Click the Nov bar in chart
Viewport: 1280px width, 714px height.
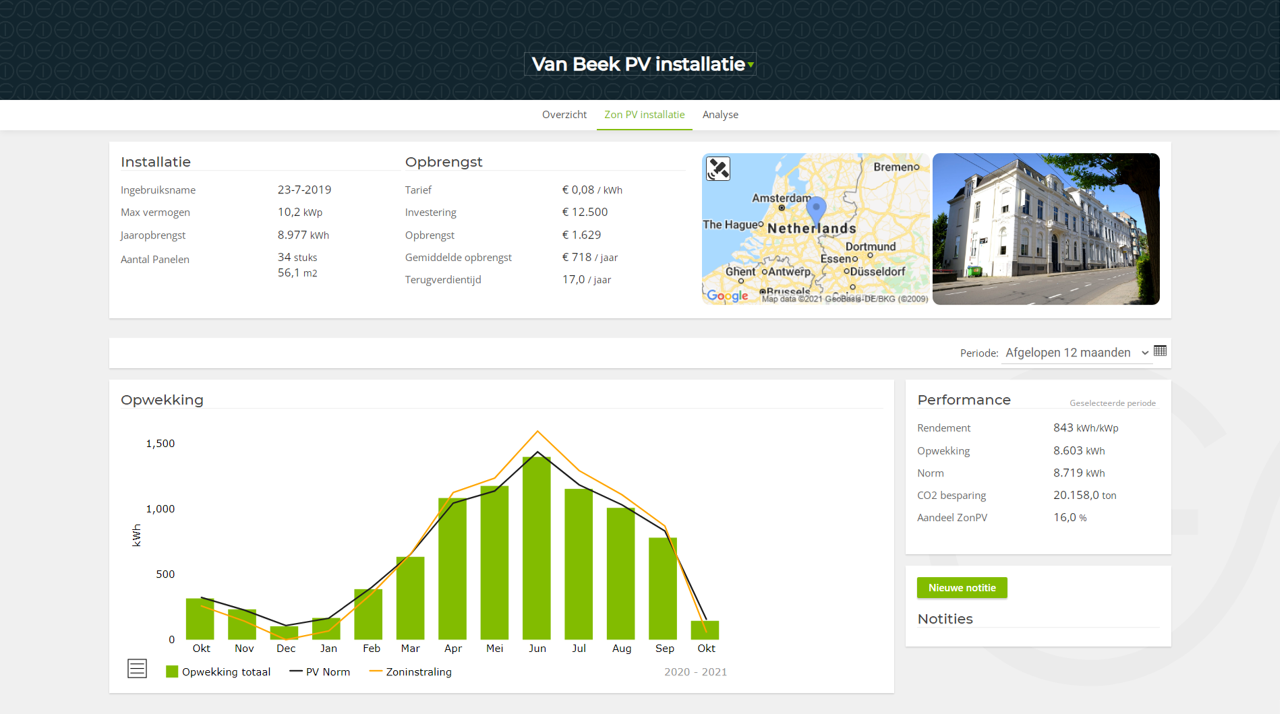242,624
